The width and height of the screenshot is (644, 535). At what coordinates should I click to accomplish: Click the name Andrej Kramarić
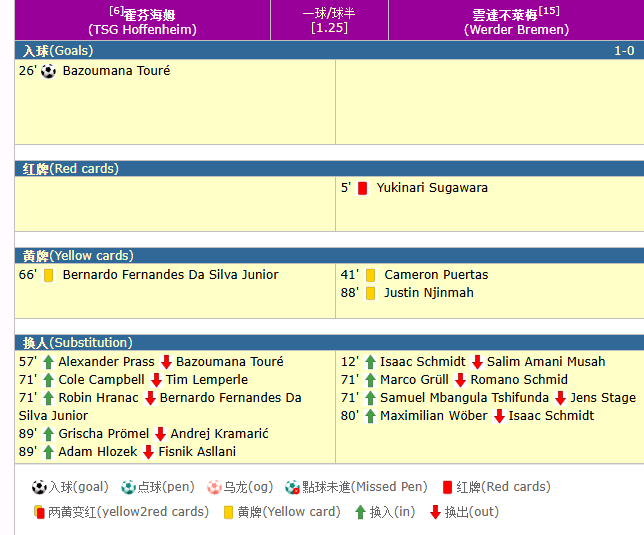(219, 434)
